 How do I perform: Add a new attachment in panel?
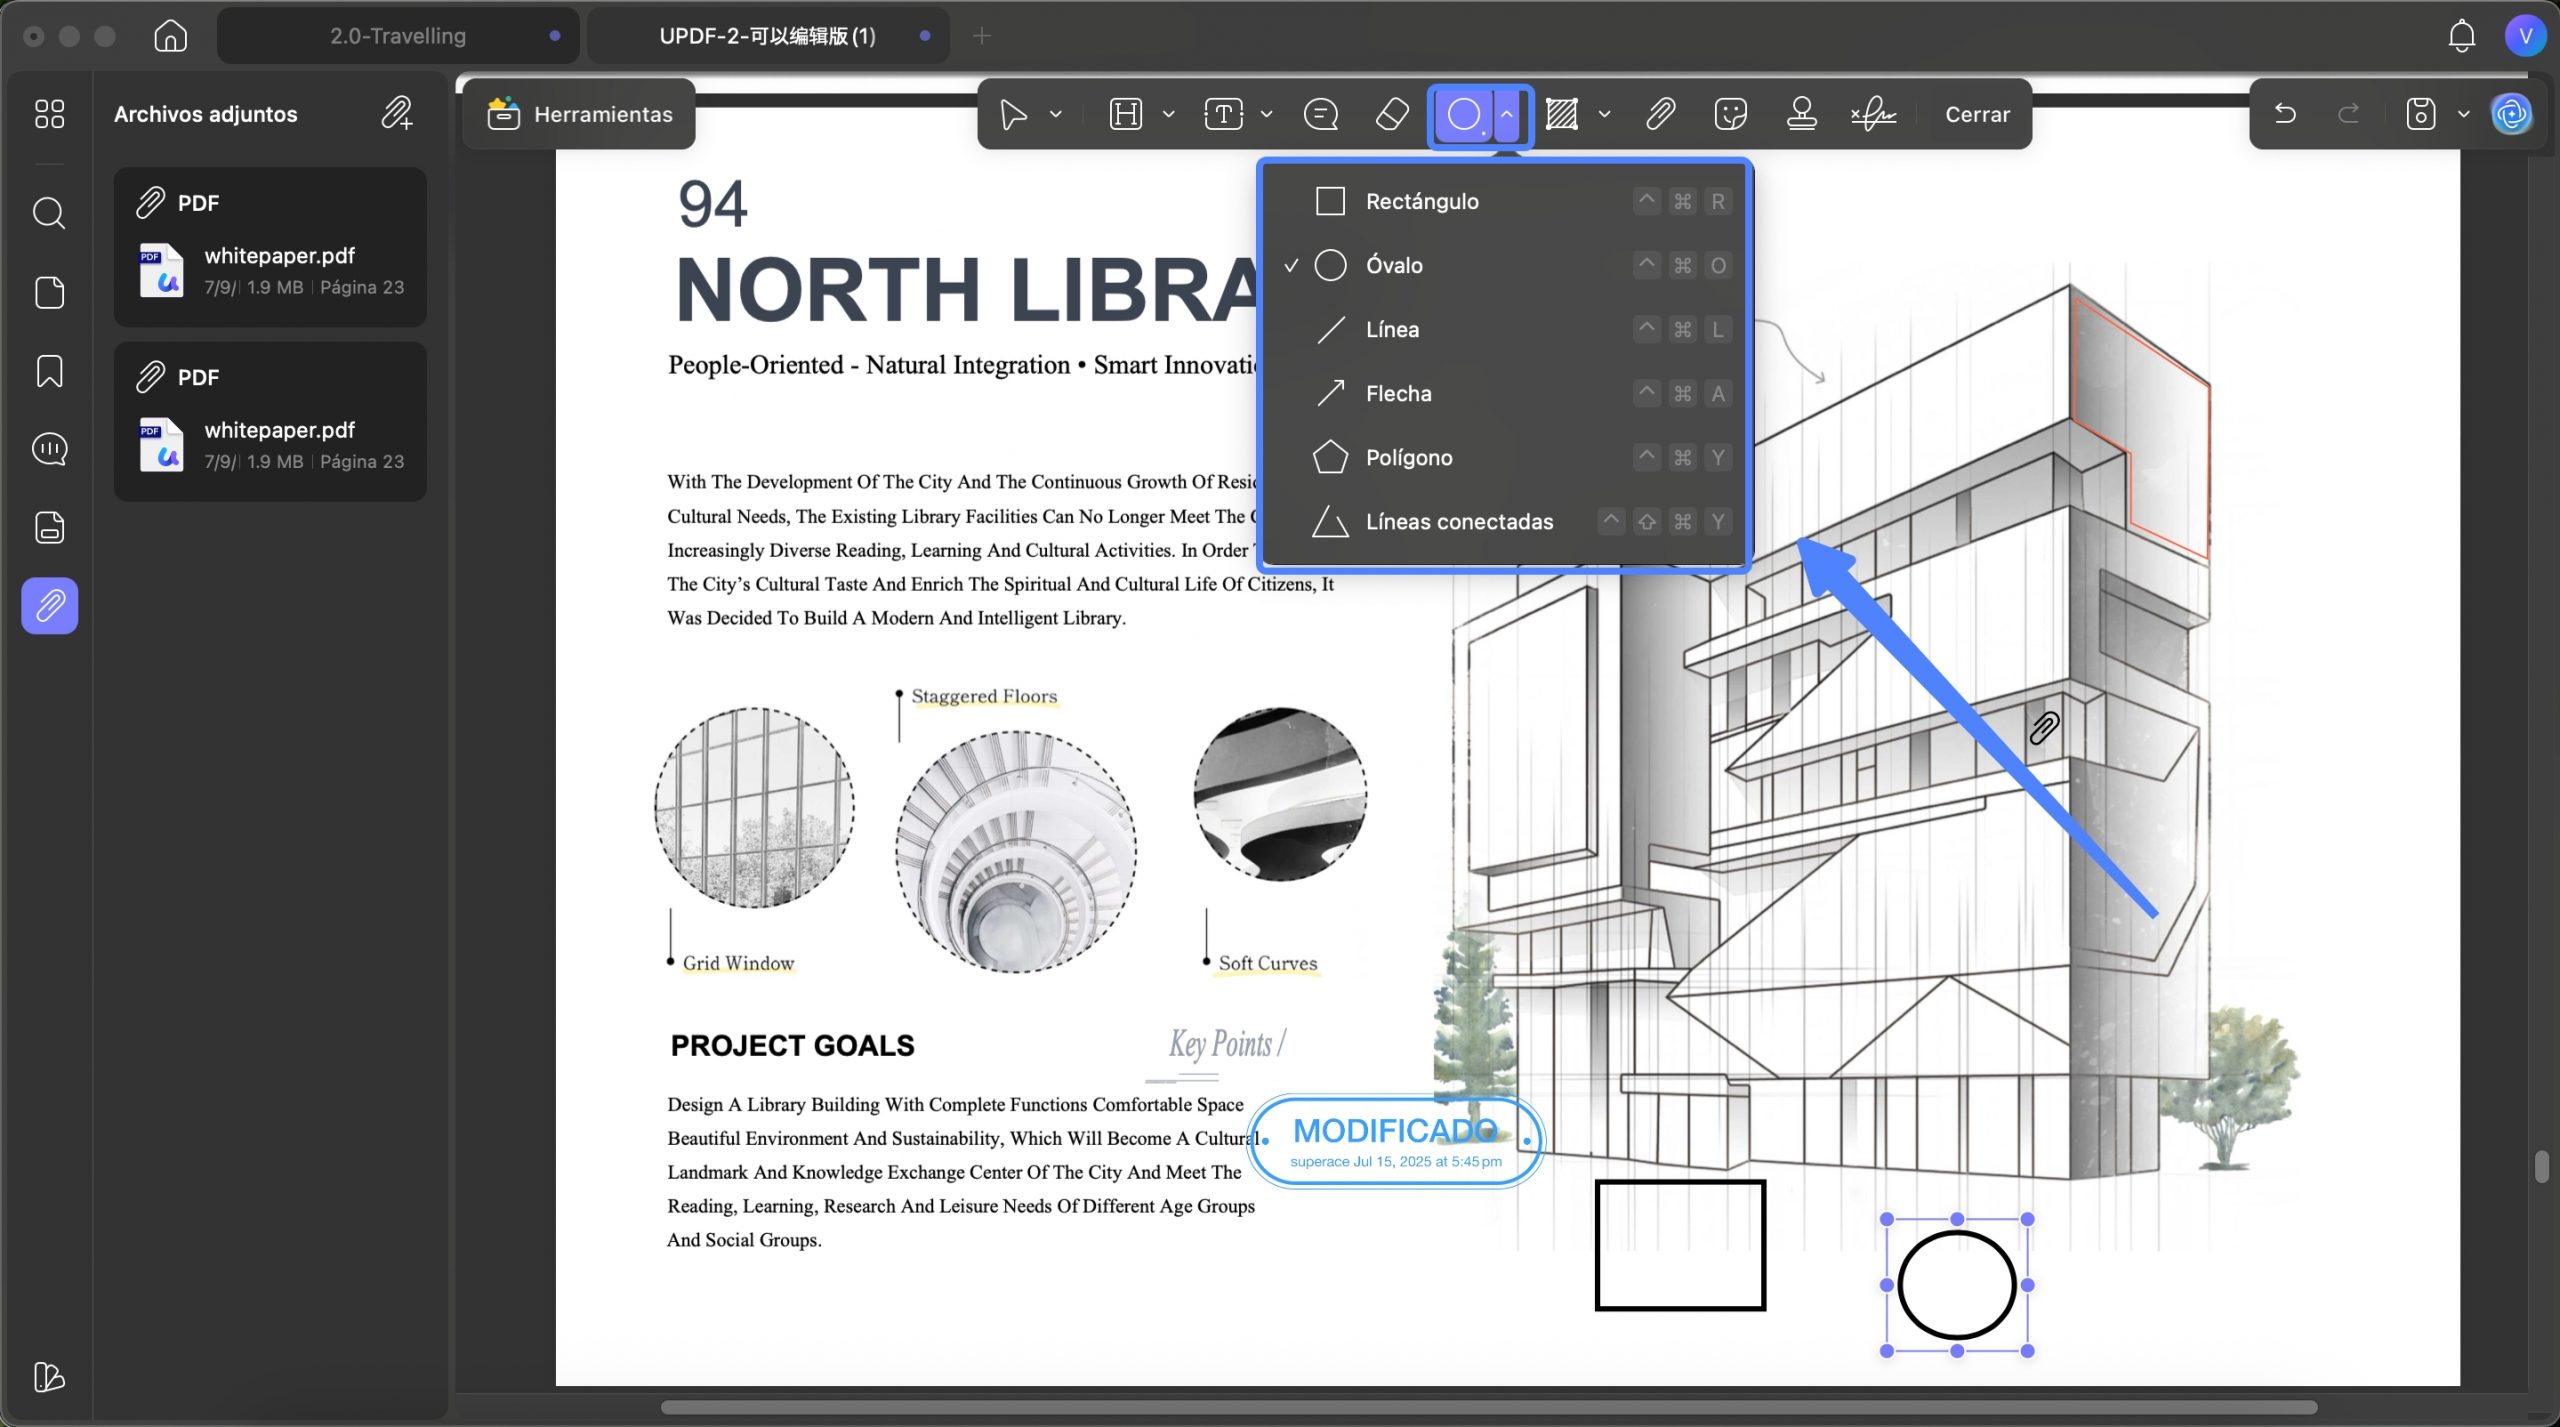tap(397, 114)
